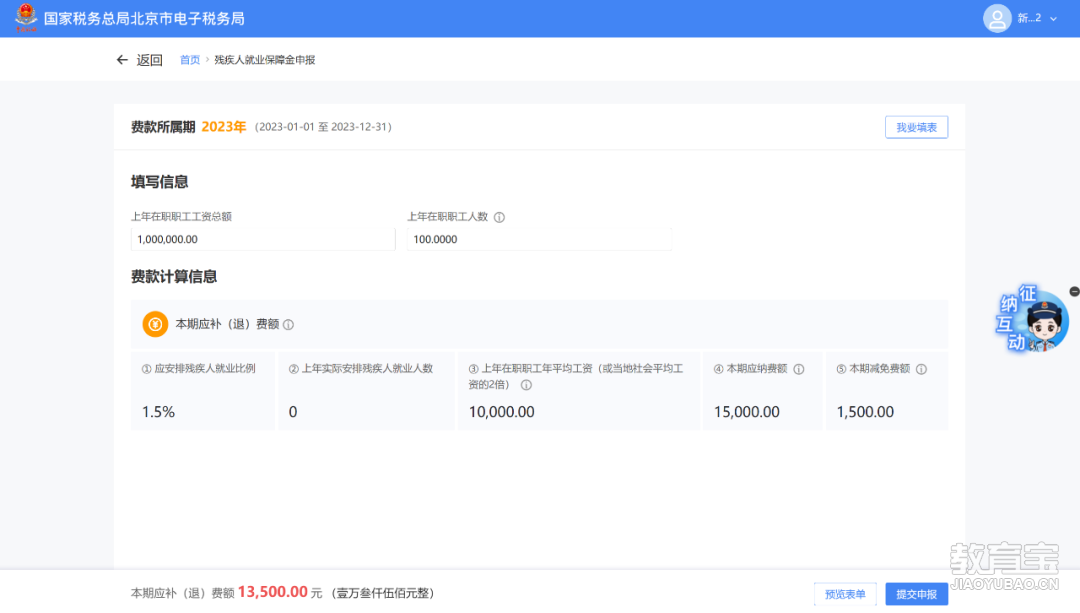Expand the account dropdown chevron

pyautogui.click(x=1053, y=19)
